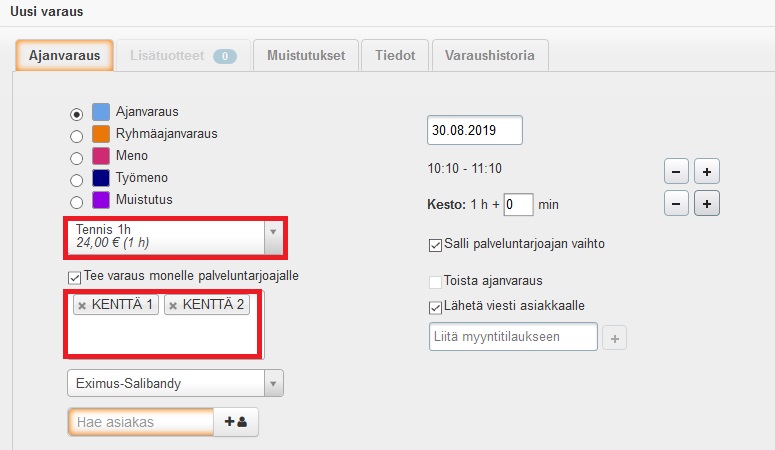This screenshot has width=775, height=450.
Task: Uncheck Tee varaus monelle palveluntarjoajalle
Action: (75, 277)
